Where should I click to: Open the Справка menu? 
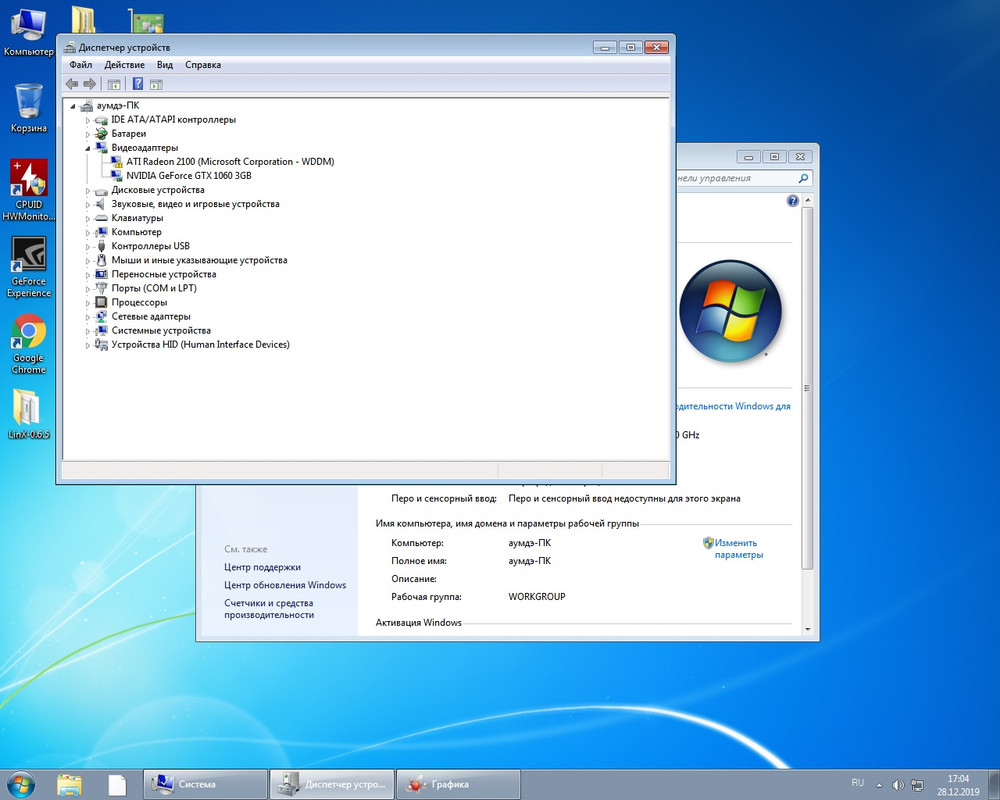[x=203, y=64]
